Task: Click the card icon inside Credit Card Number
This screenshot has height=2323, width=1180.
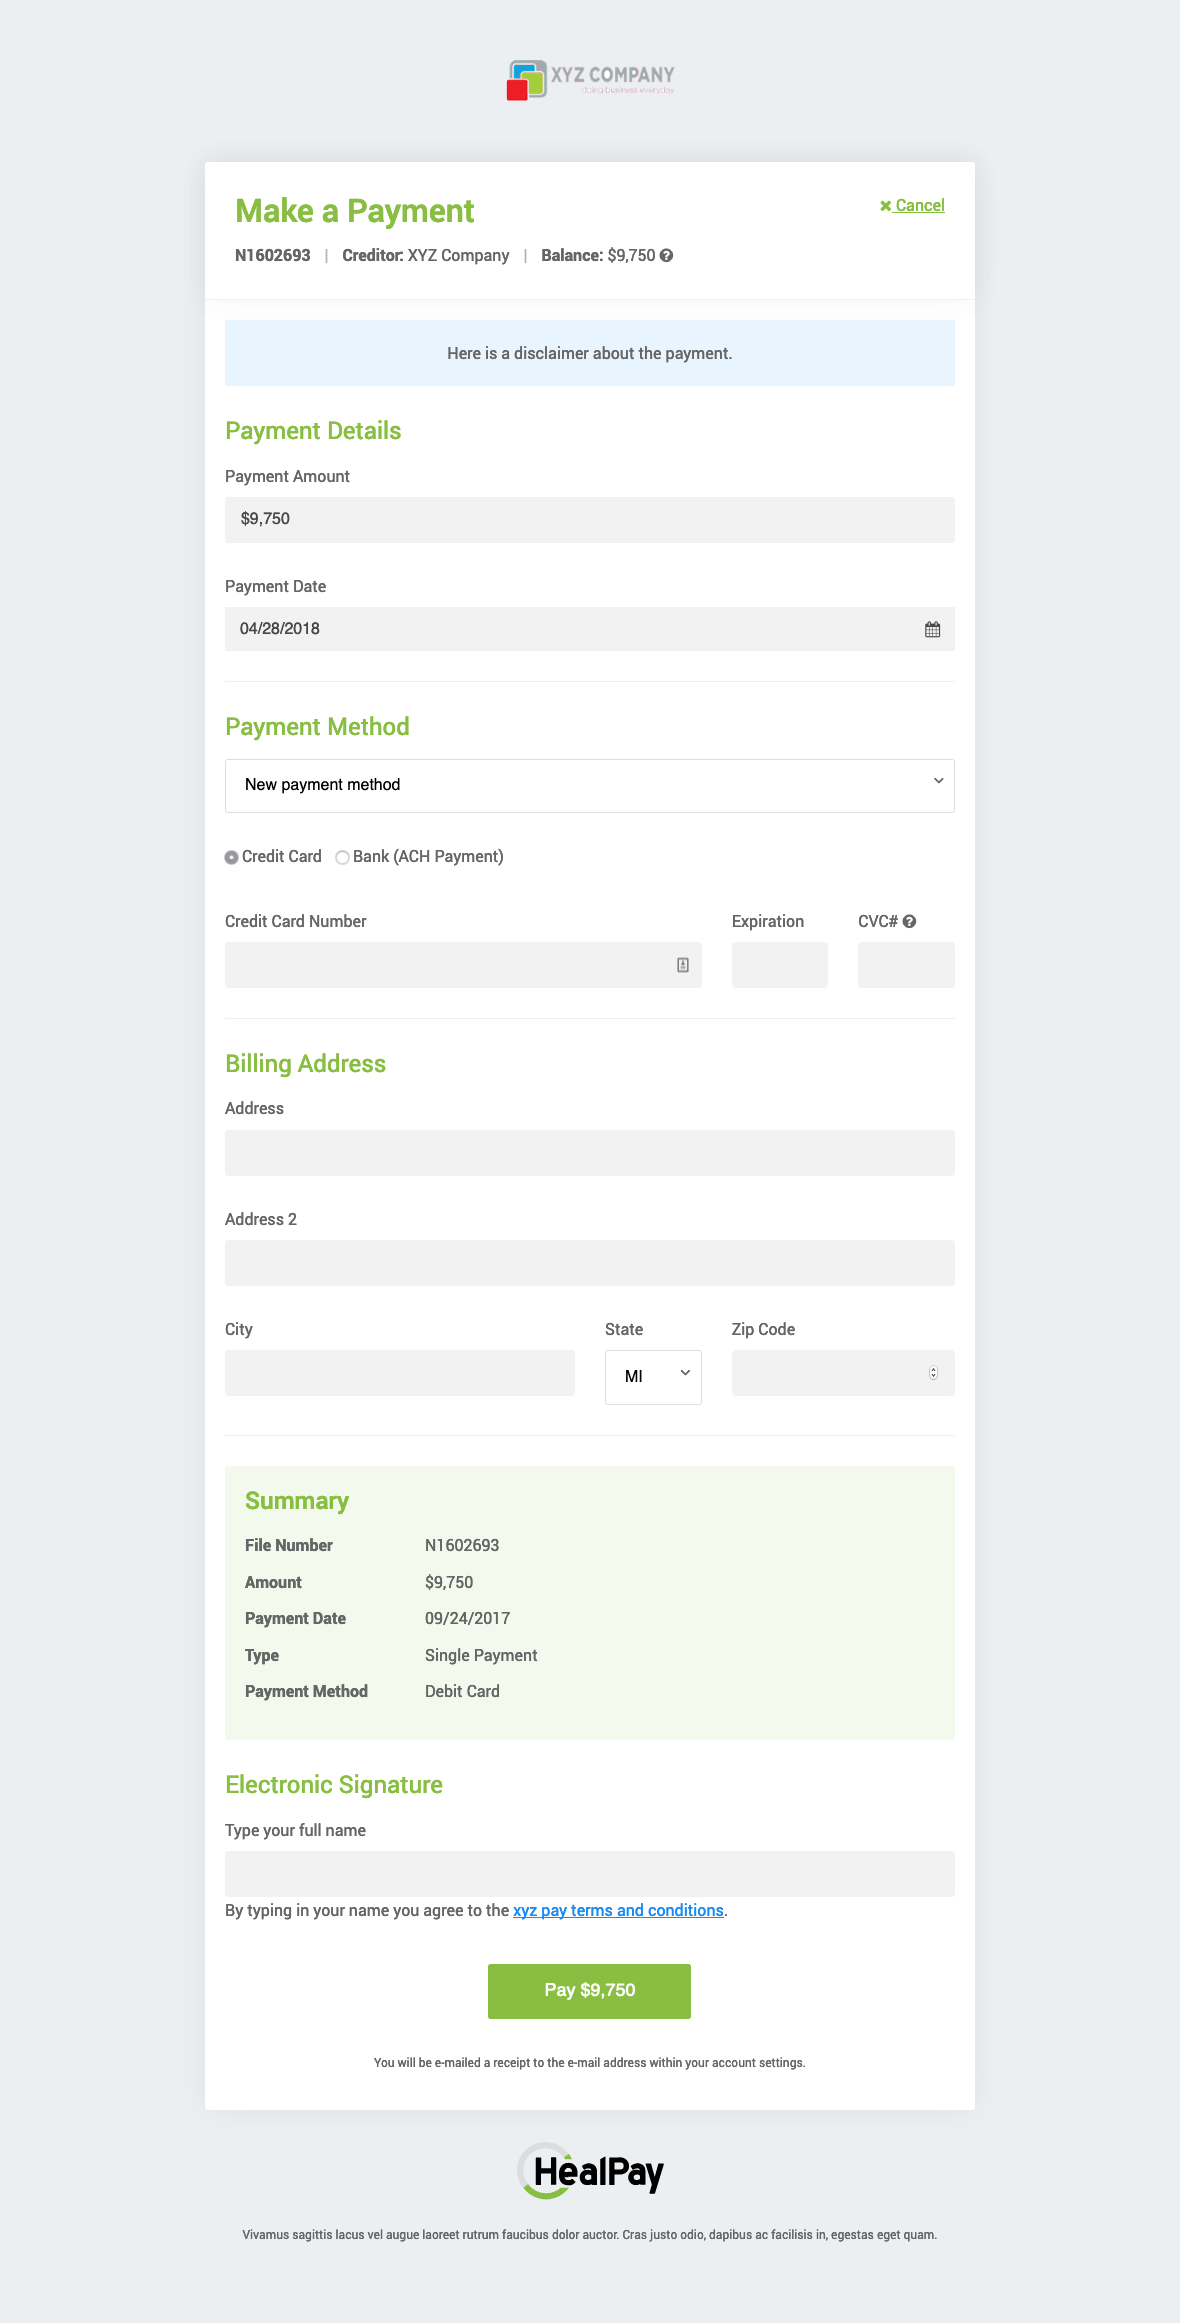Action: 683,965
